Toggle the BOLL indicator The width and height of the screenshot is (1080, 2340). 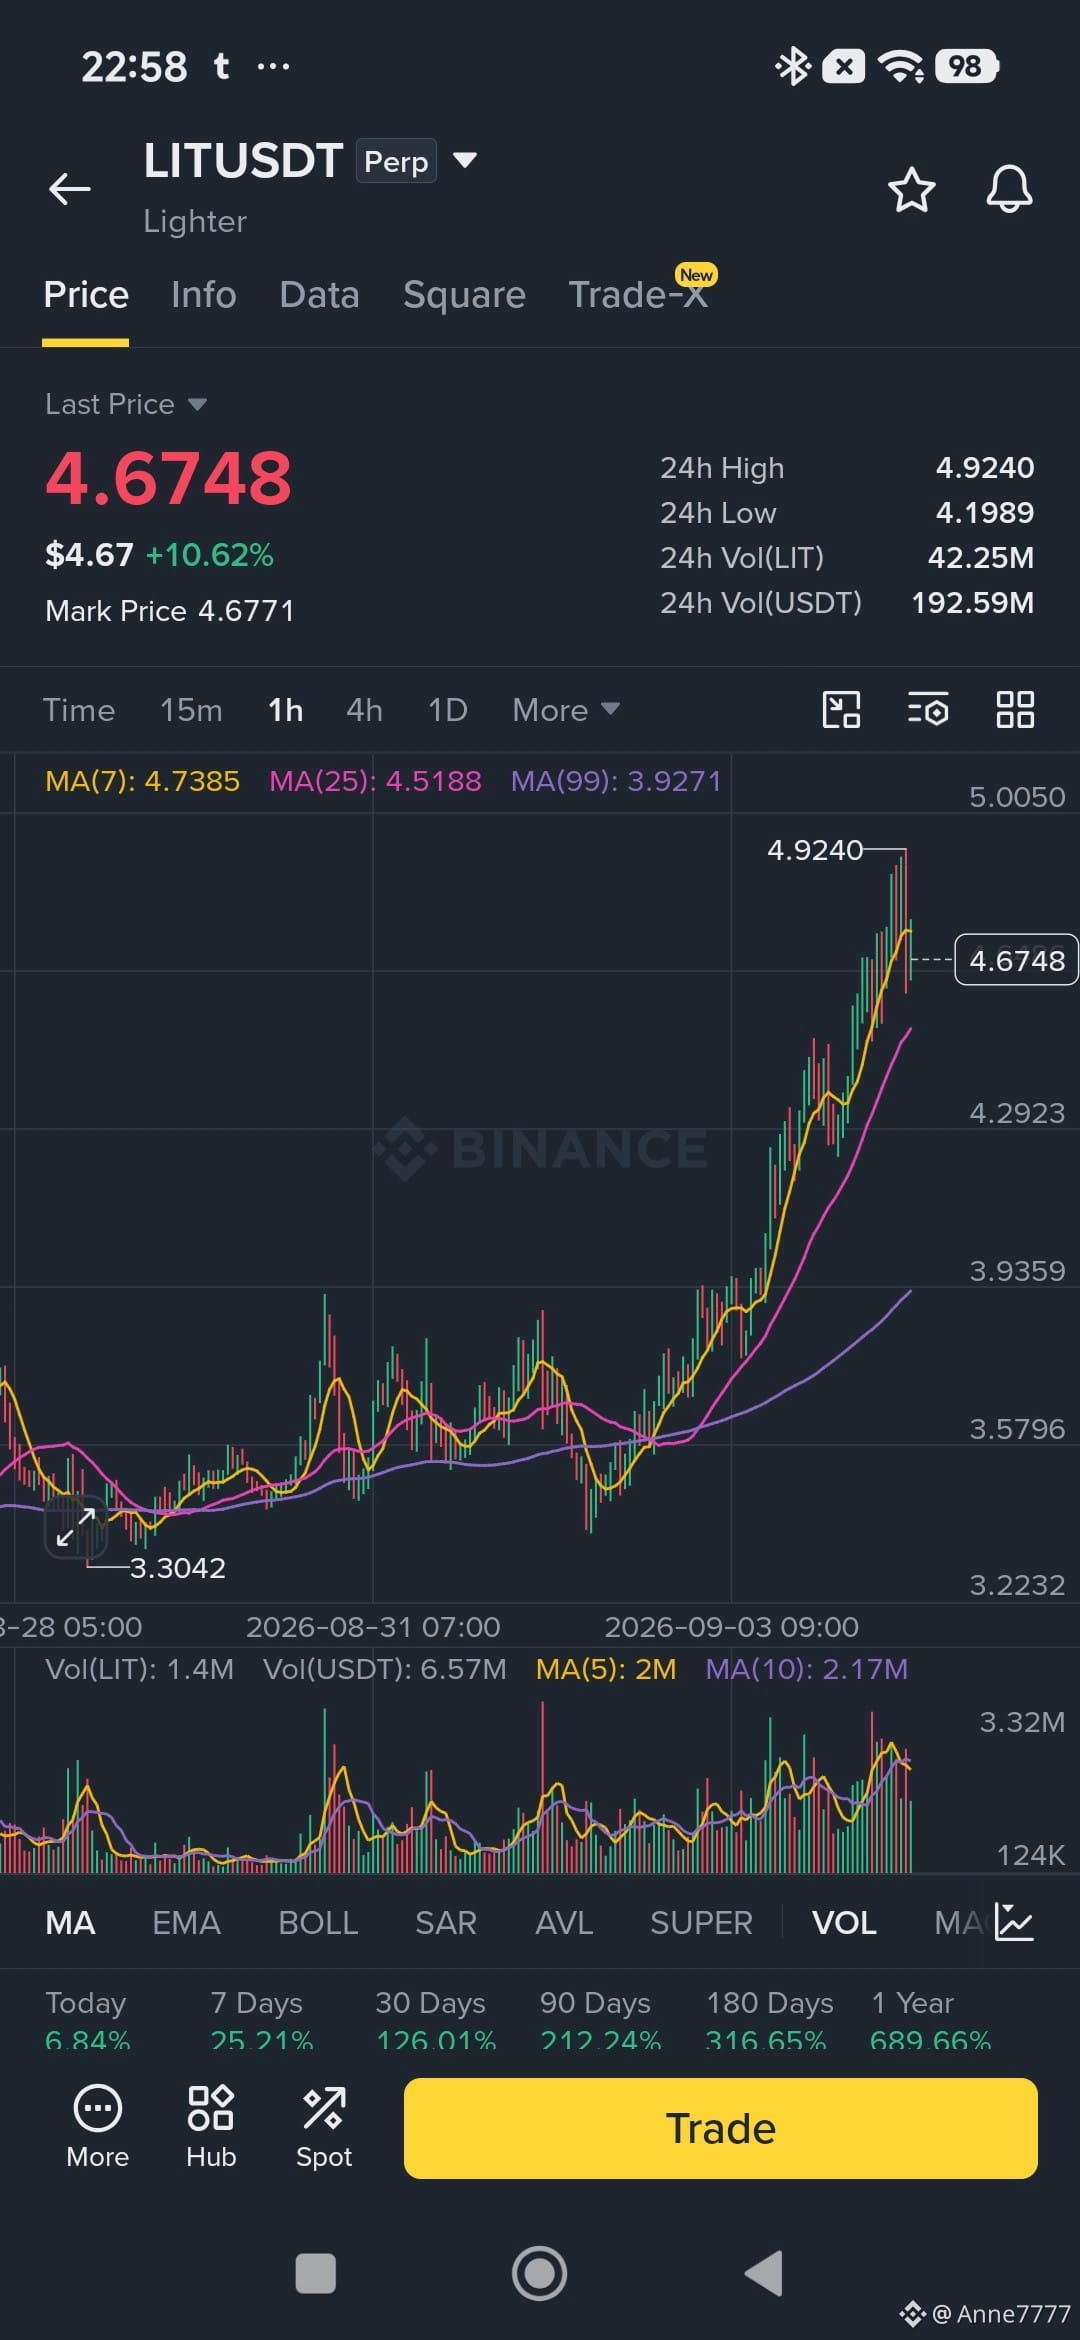click(x=318, y=1922)
